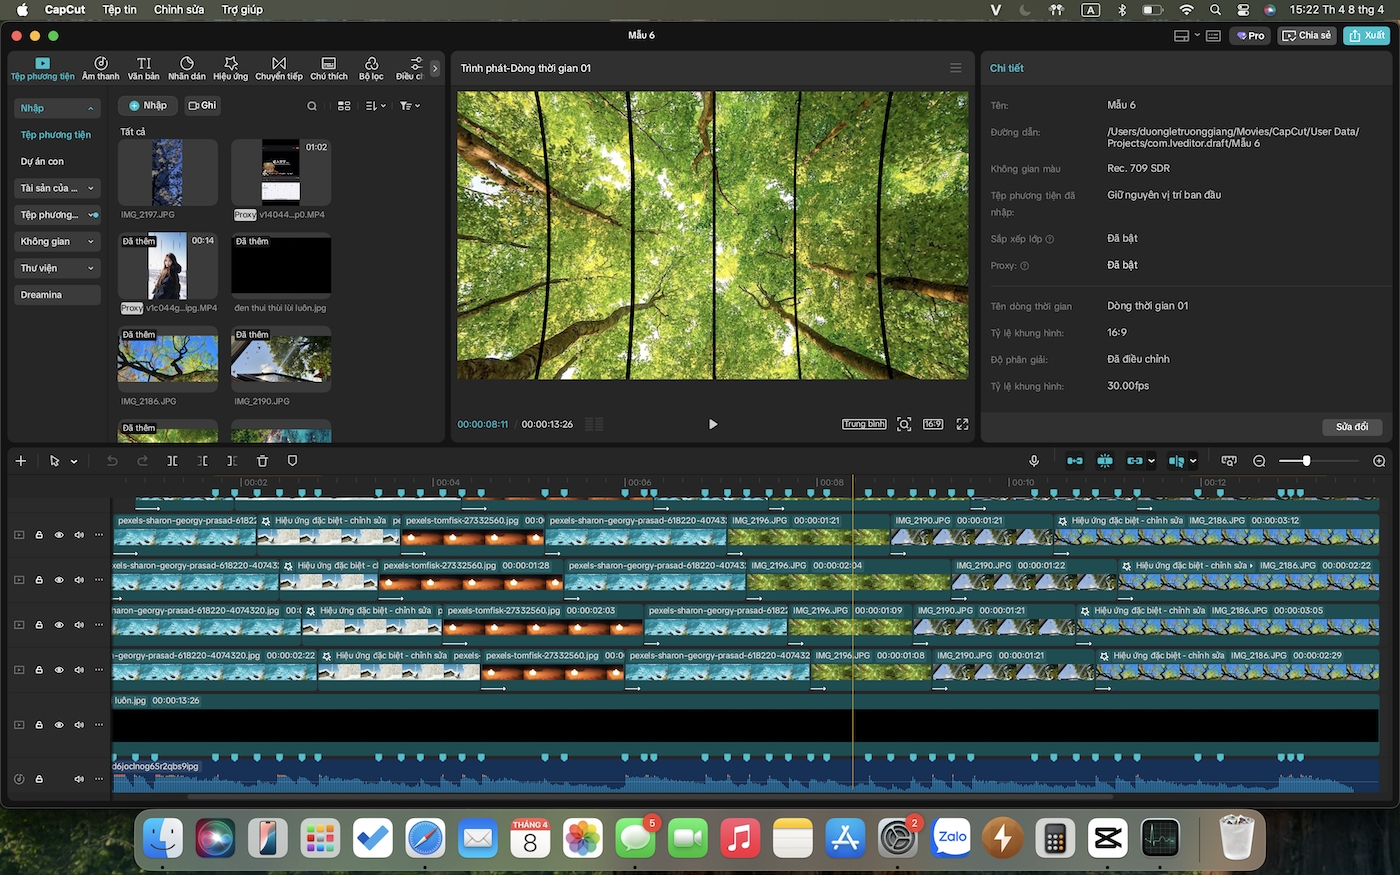
Task: Expand the player to full screen
Action: click(x=962, y=424)
